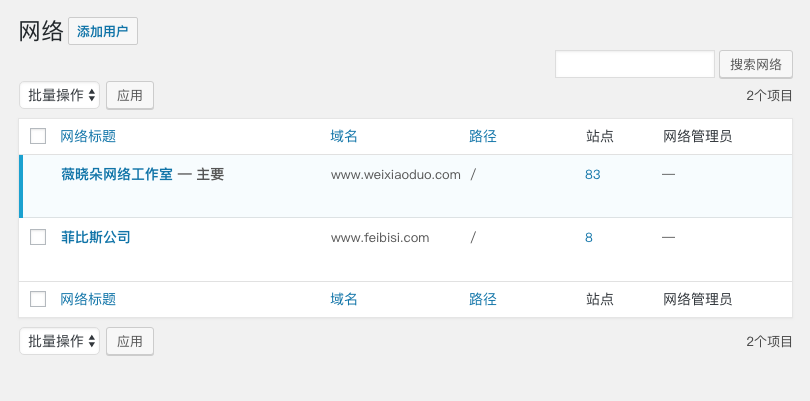Open the 菲比斯公司 network link
This screenshot has height=401, width=810.
tap(96, 237)
